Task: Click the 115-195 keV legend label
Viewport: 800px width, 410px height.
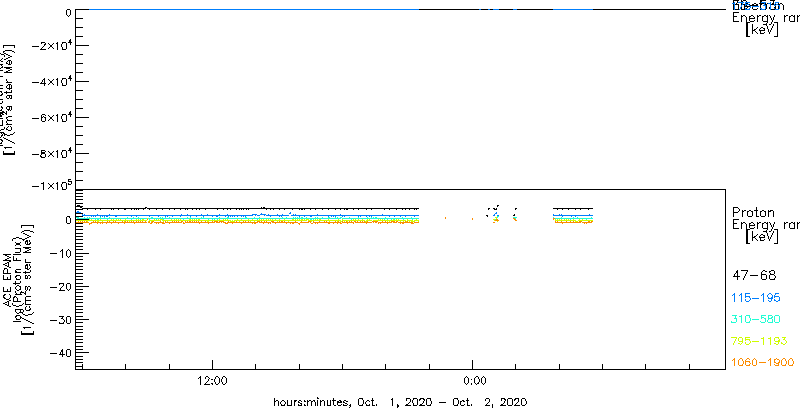Action: click(756, 298)
